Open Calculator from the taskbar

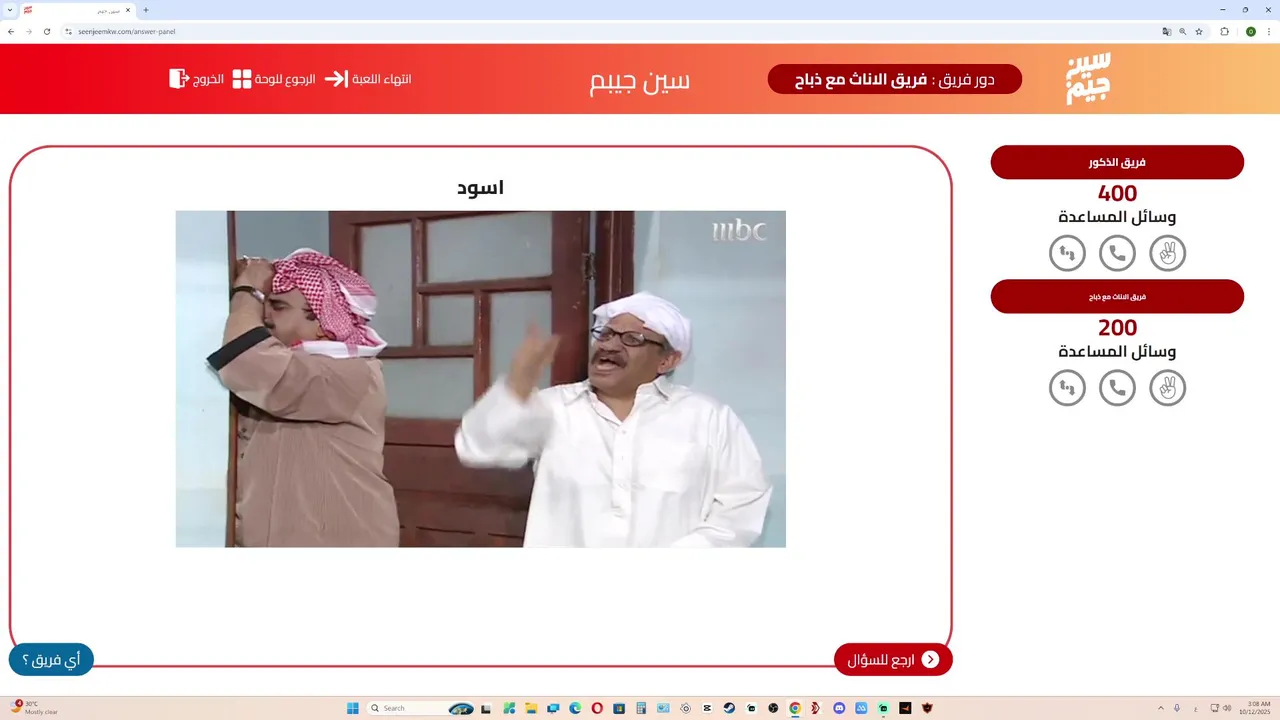[641, 708]
